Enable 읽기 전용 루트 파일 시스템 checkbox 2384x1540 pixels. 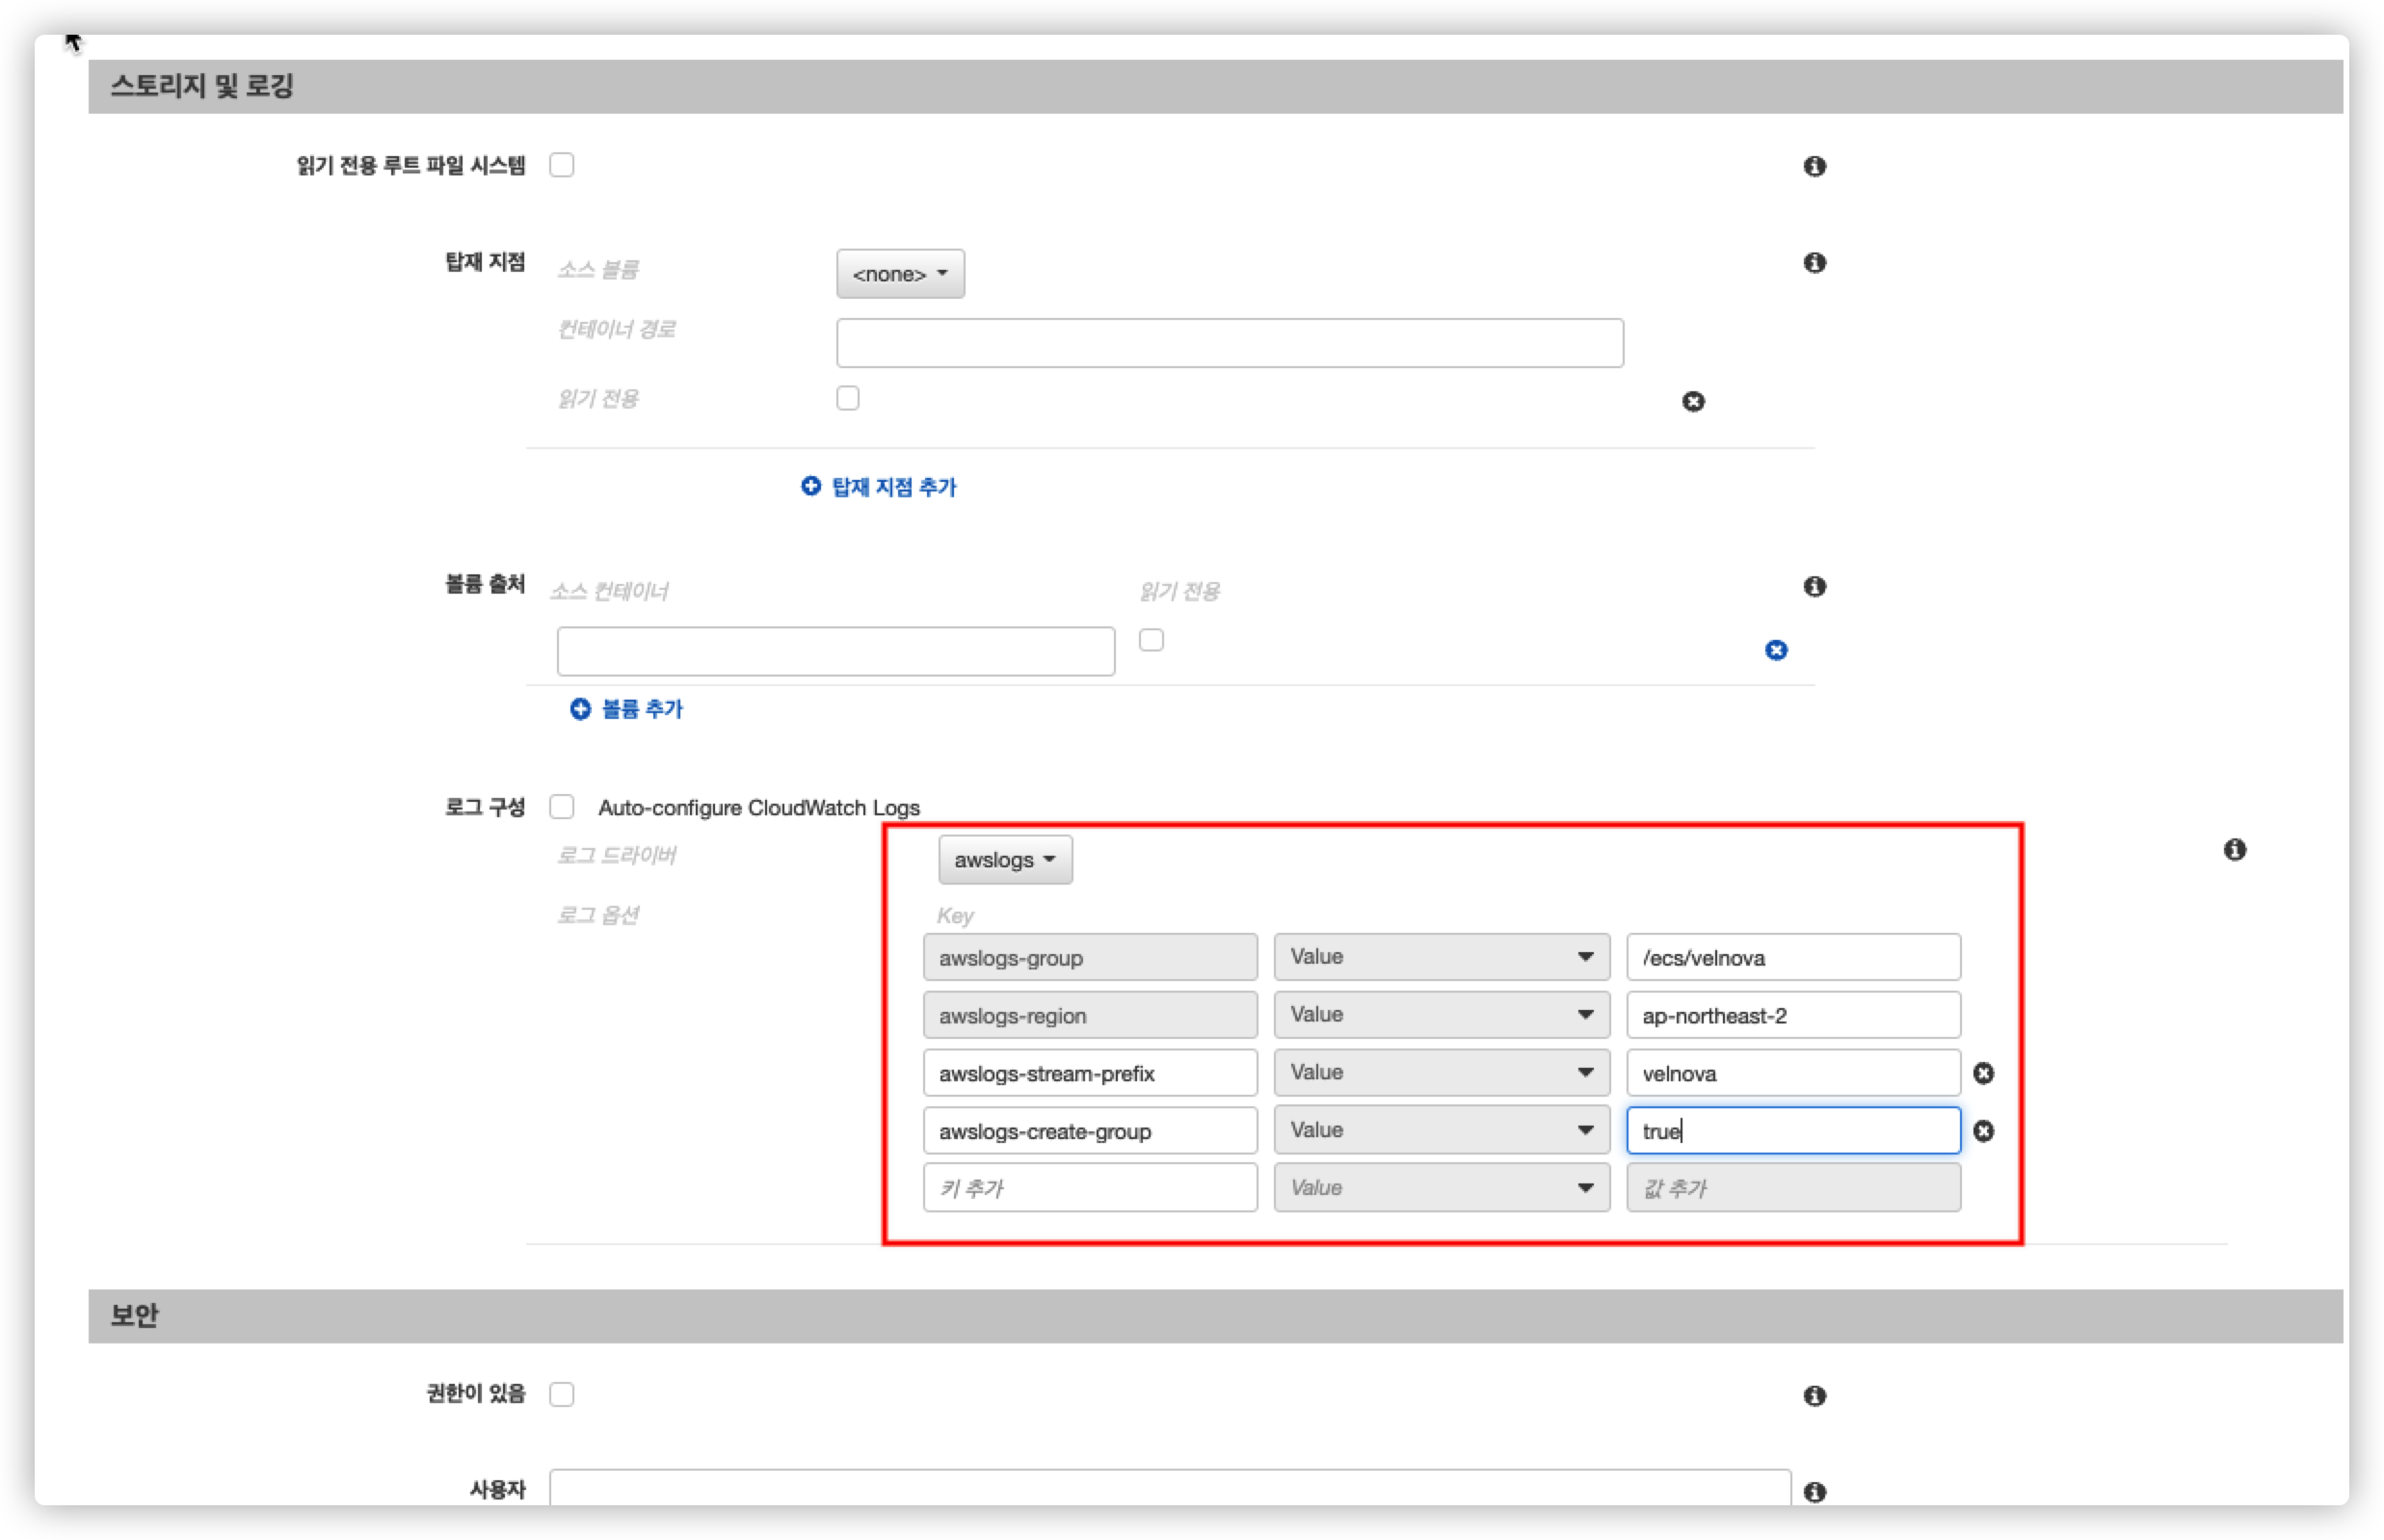click(562, 165)
